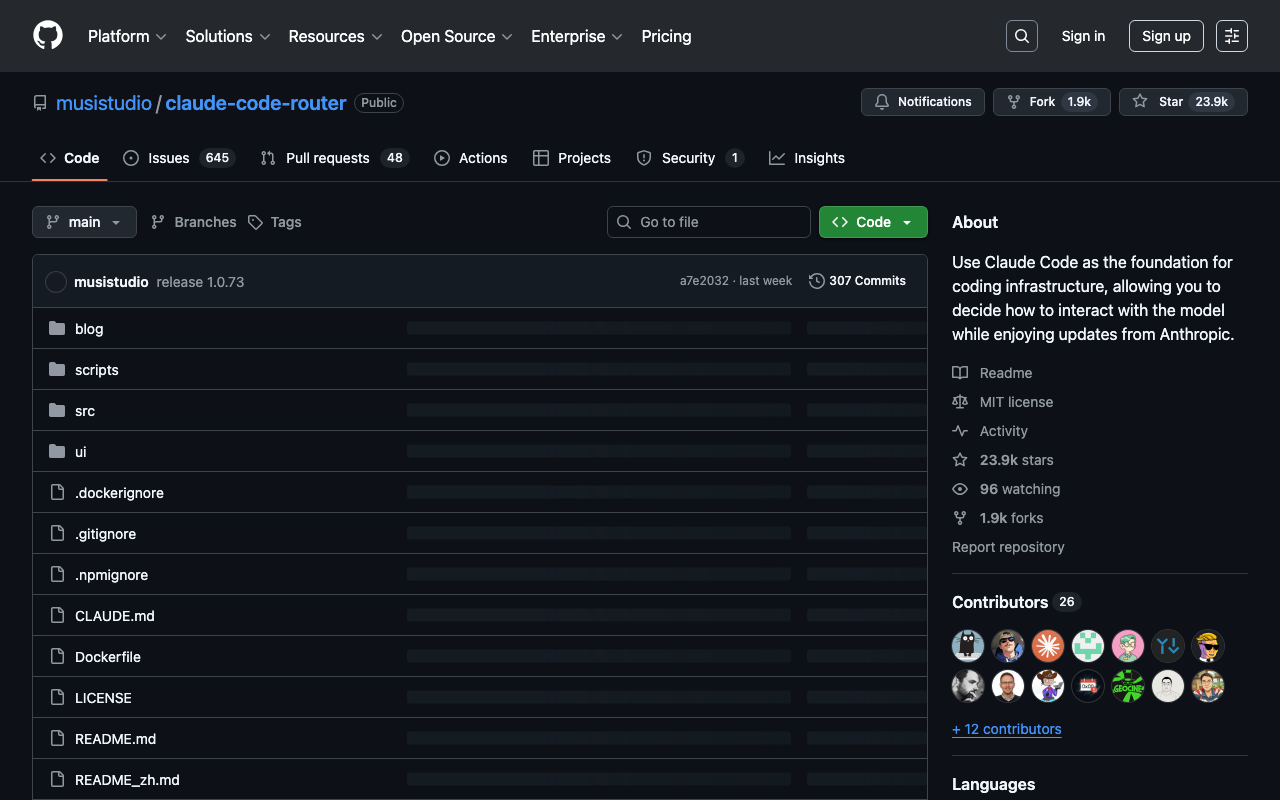The image size is (1280, 800).
Task: Switch to the Pull requests tab
Action: pos(333,158)
